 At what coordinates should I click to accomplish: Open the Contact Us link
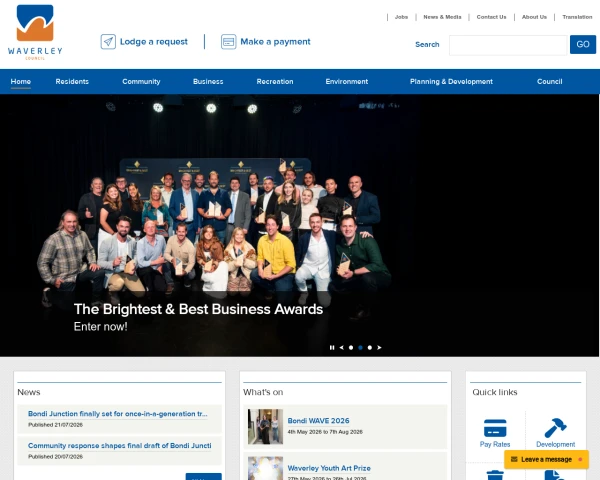pyautogui.click(x=491, y=17)
